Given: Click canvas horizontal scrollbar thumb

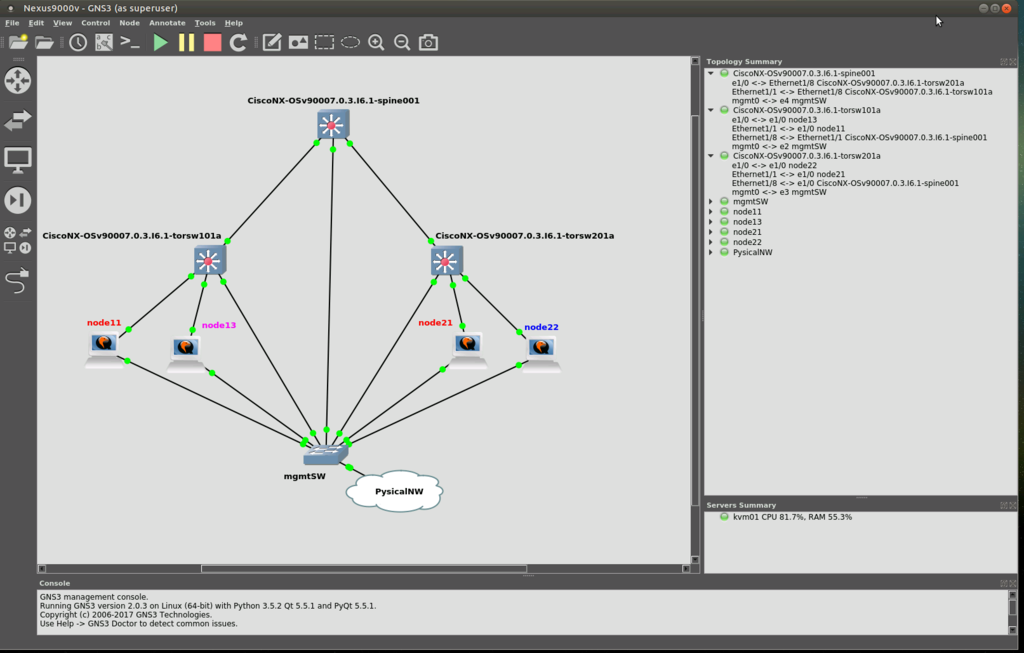Looking at the screenshot, I should coord(364,569).
